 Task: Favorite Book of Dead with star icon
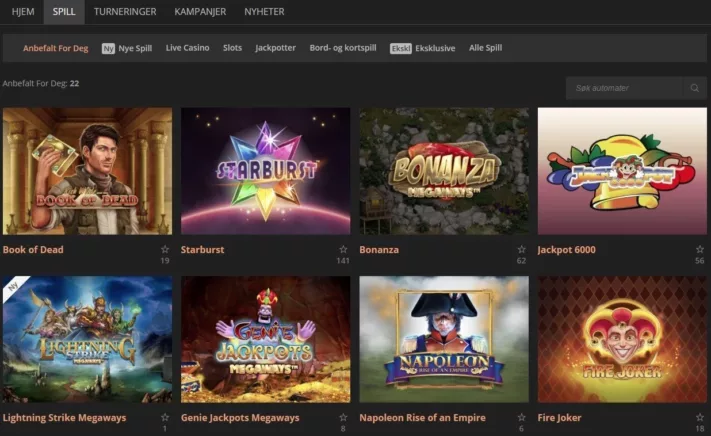165,249
